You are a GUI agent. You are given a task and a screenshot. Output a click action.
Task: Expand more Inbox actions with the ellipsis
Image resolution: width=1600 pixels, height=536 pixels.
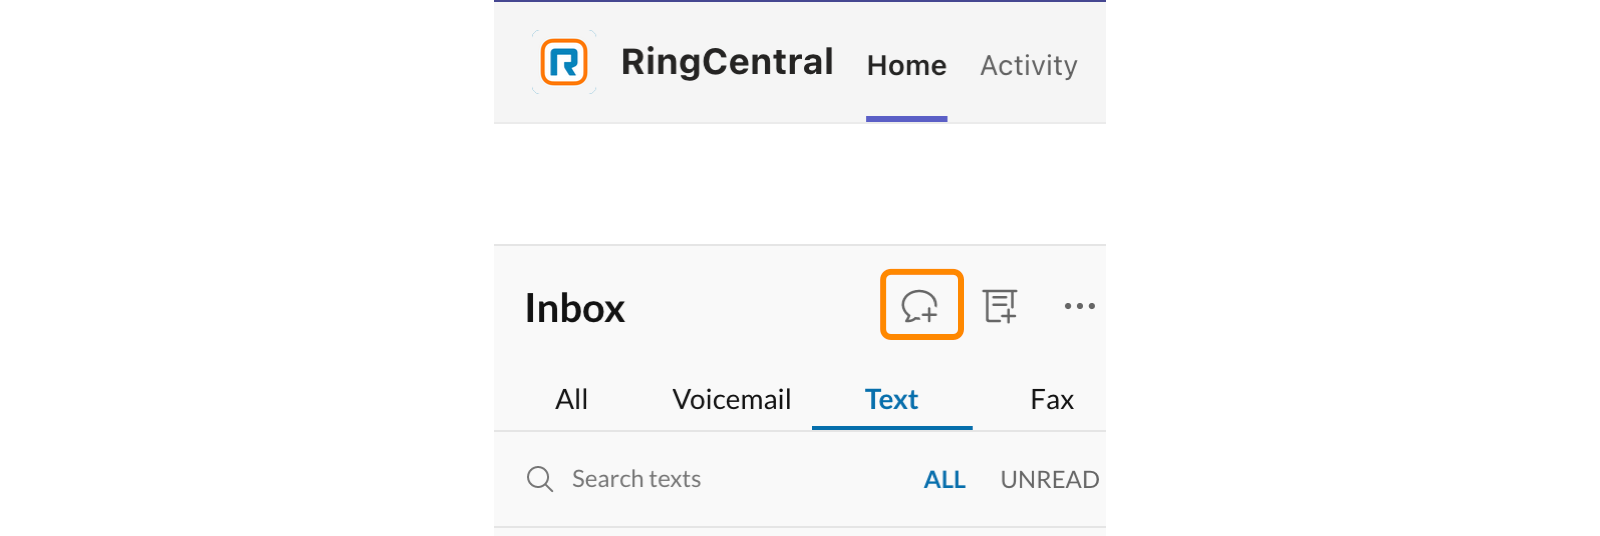[x=1080, y=306]
